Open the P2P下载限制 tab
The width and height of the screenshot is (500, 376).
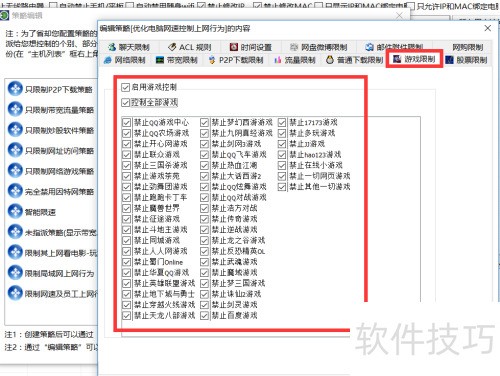236,60
